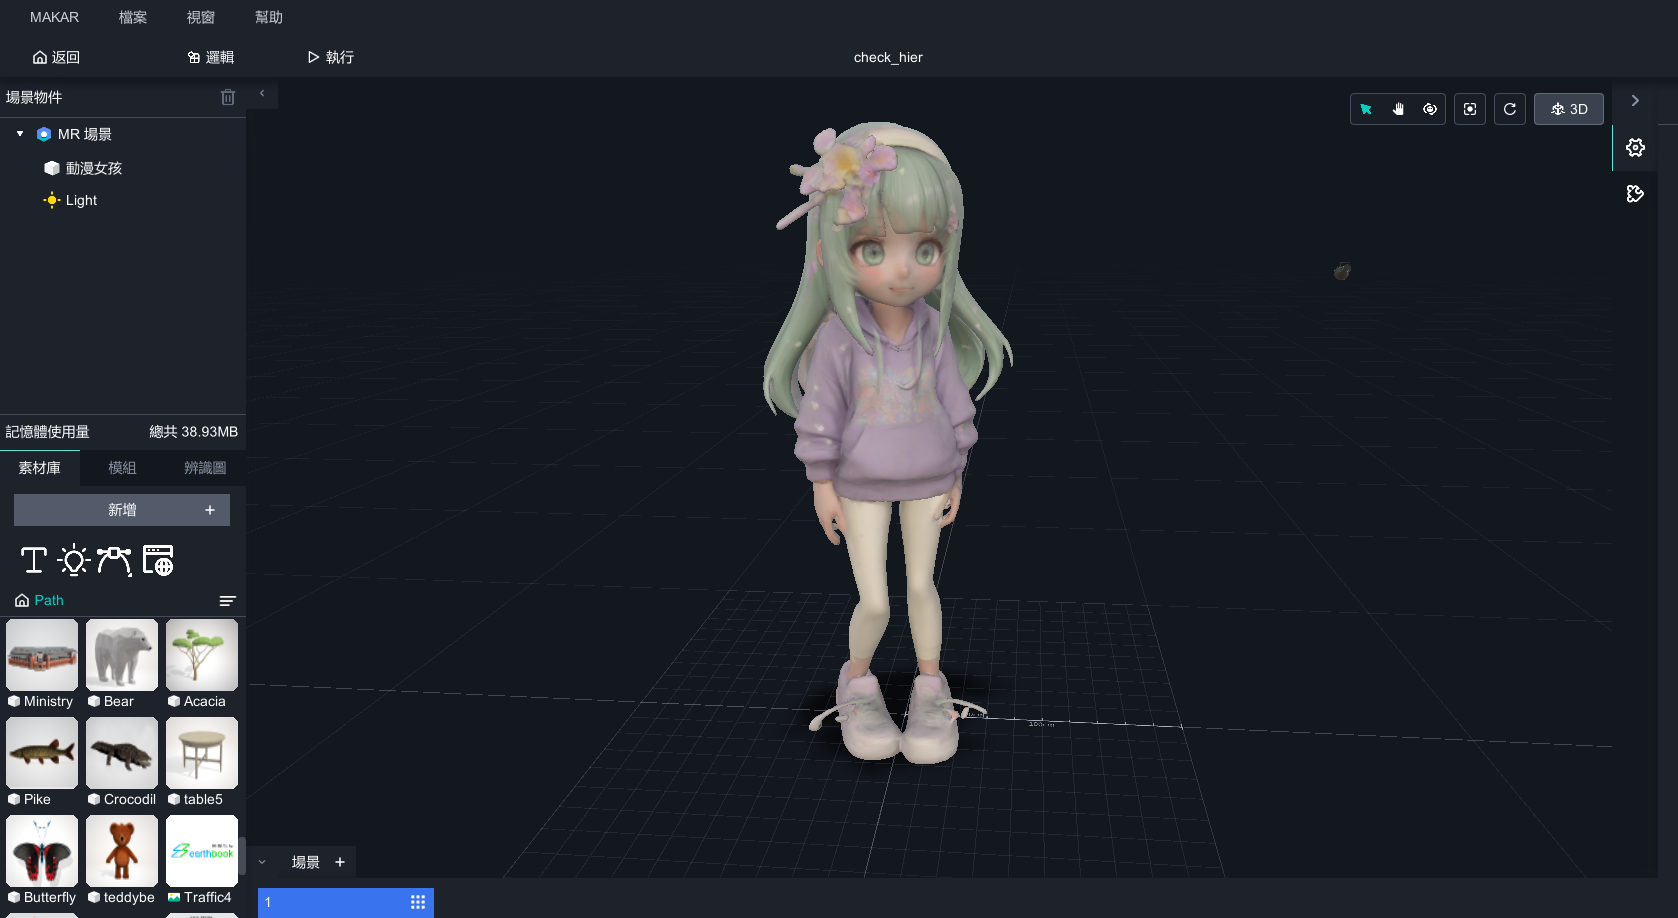Image resolution: width=1678 pixels, height=918 pixels.
Task: Choose the orbit camera tool
Action: 1430,109
